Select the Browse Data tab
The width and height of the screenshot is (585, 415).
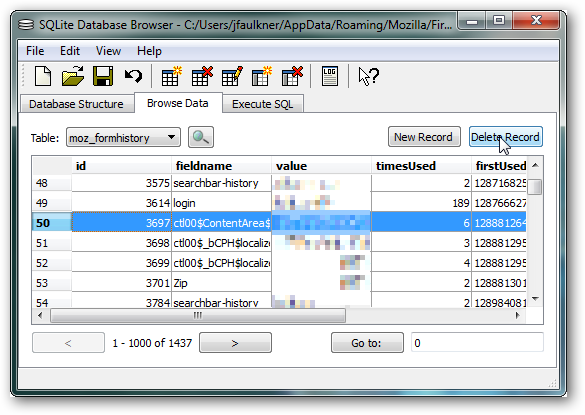tap(178, 103)
